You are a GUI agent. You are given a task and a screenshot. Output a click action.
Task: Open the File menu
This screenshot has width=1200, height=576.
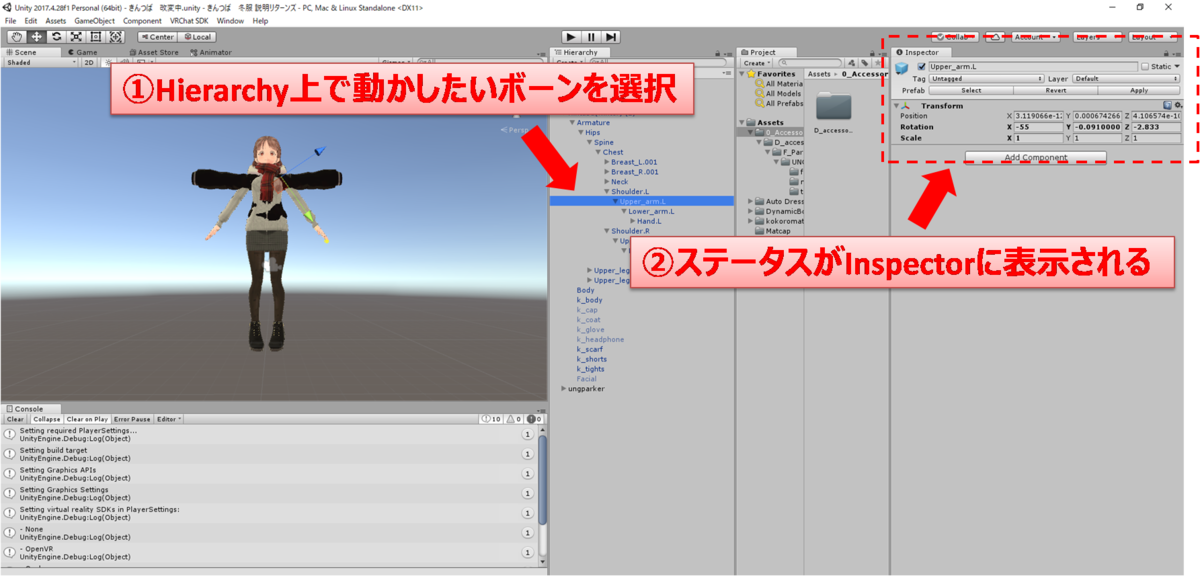10,20
